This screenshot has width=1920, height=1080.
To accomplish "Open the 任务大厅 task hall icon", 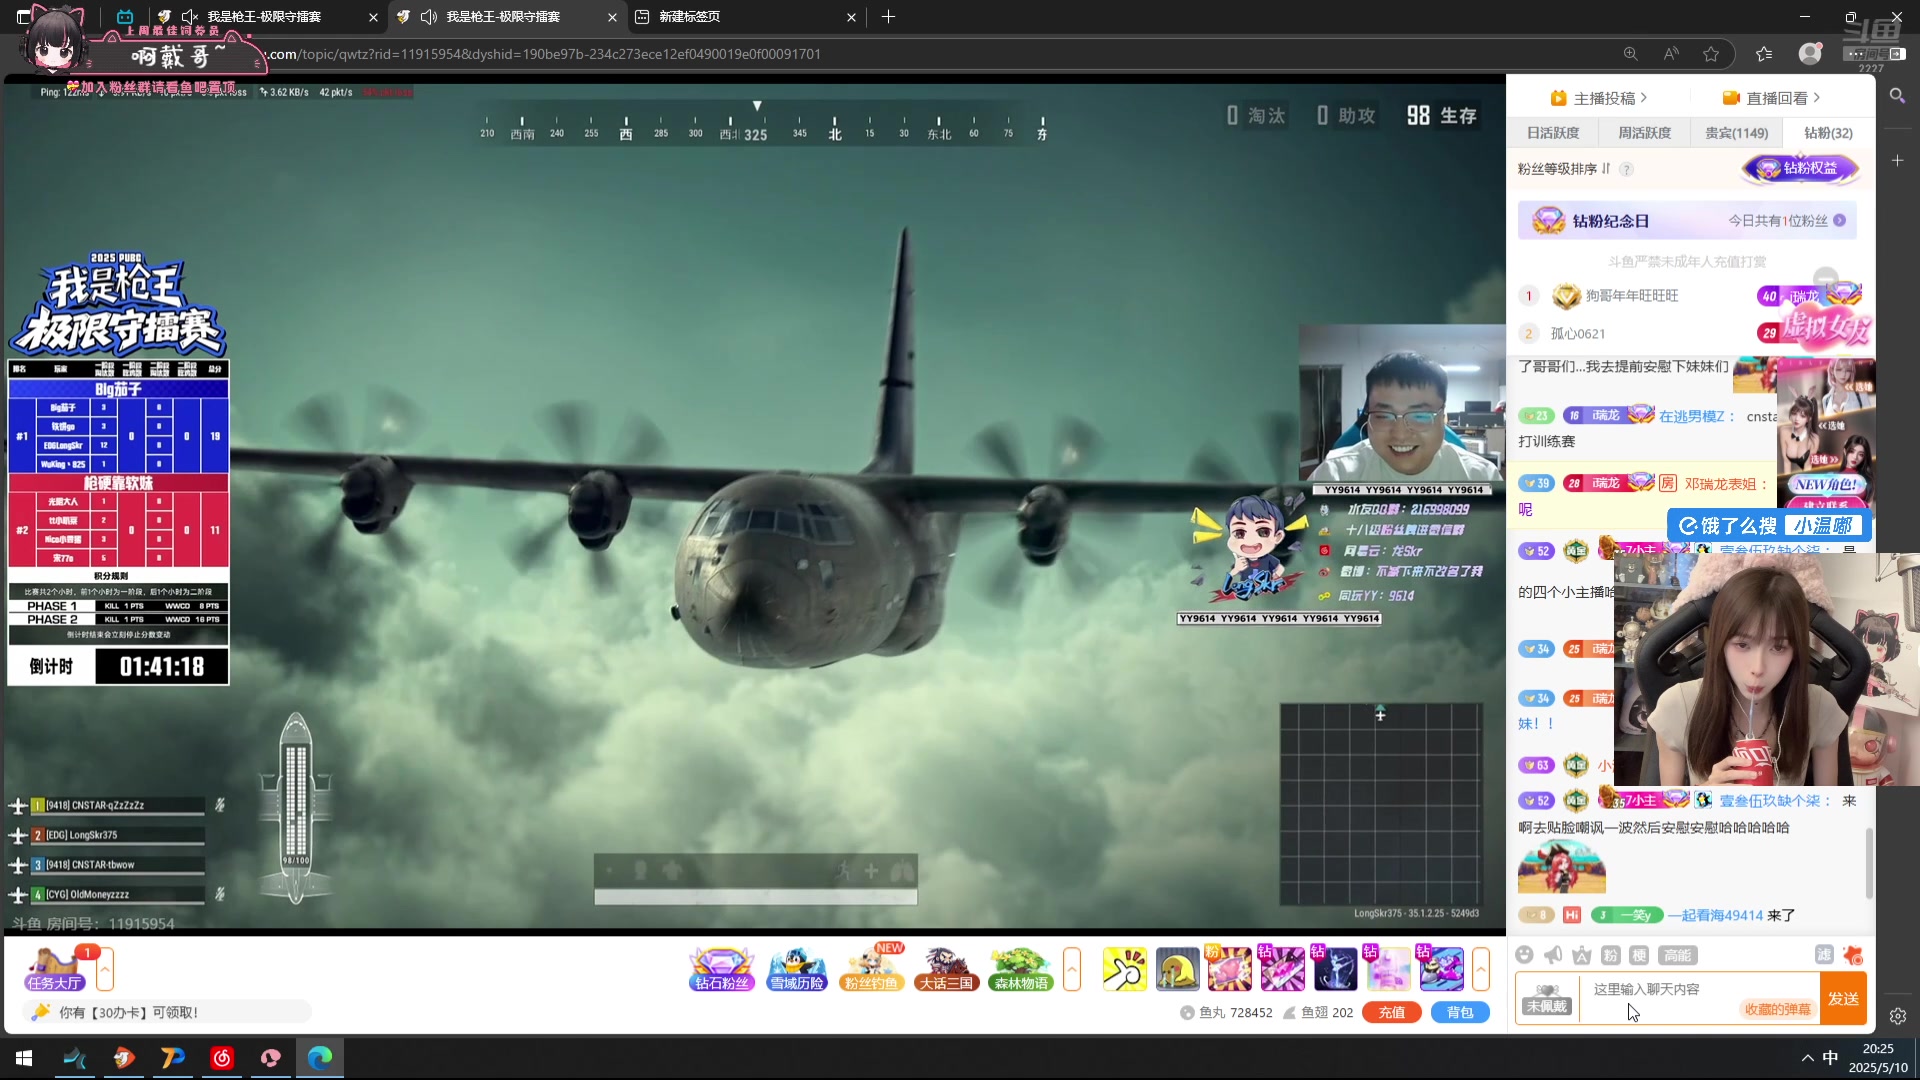I will point(54,968).
